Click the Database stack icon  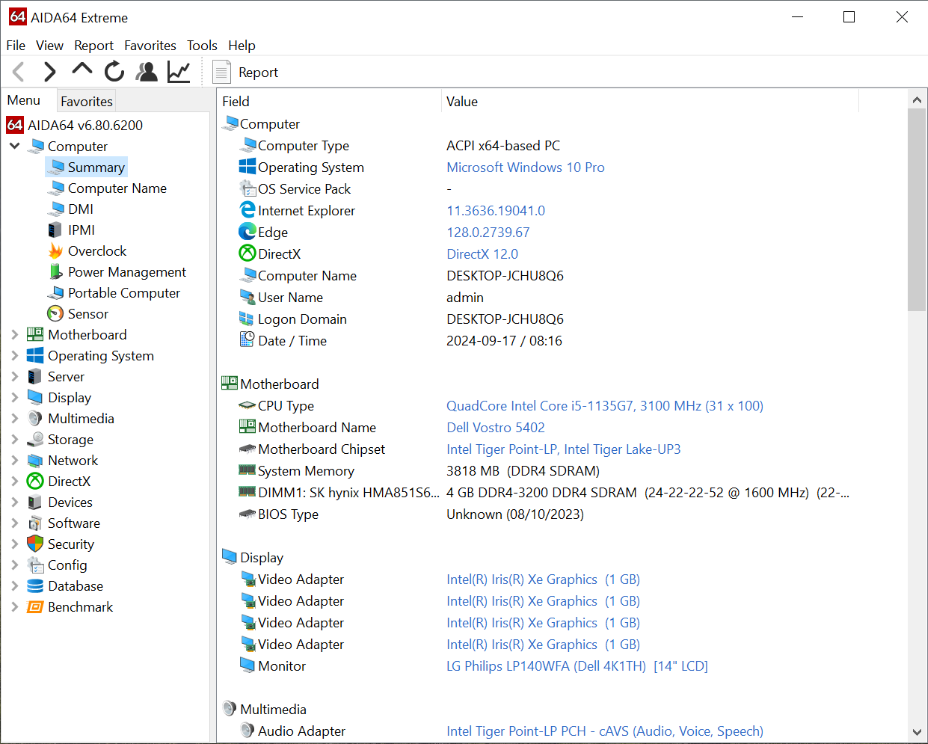35,586
